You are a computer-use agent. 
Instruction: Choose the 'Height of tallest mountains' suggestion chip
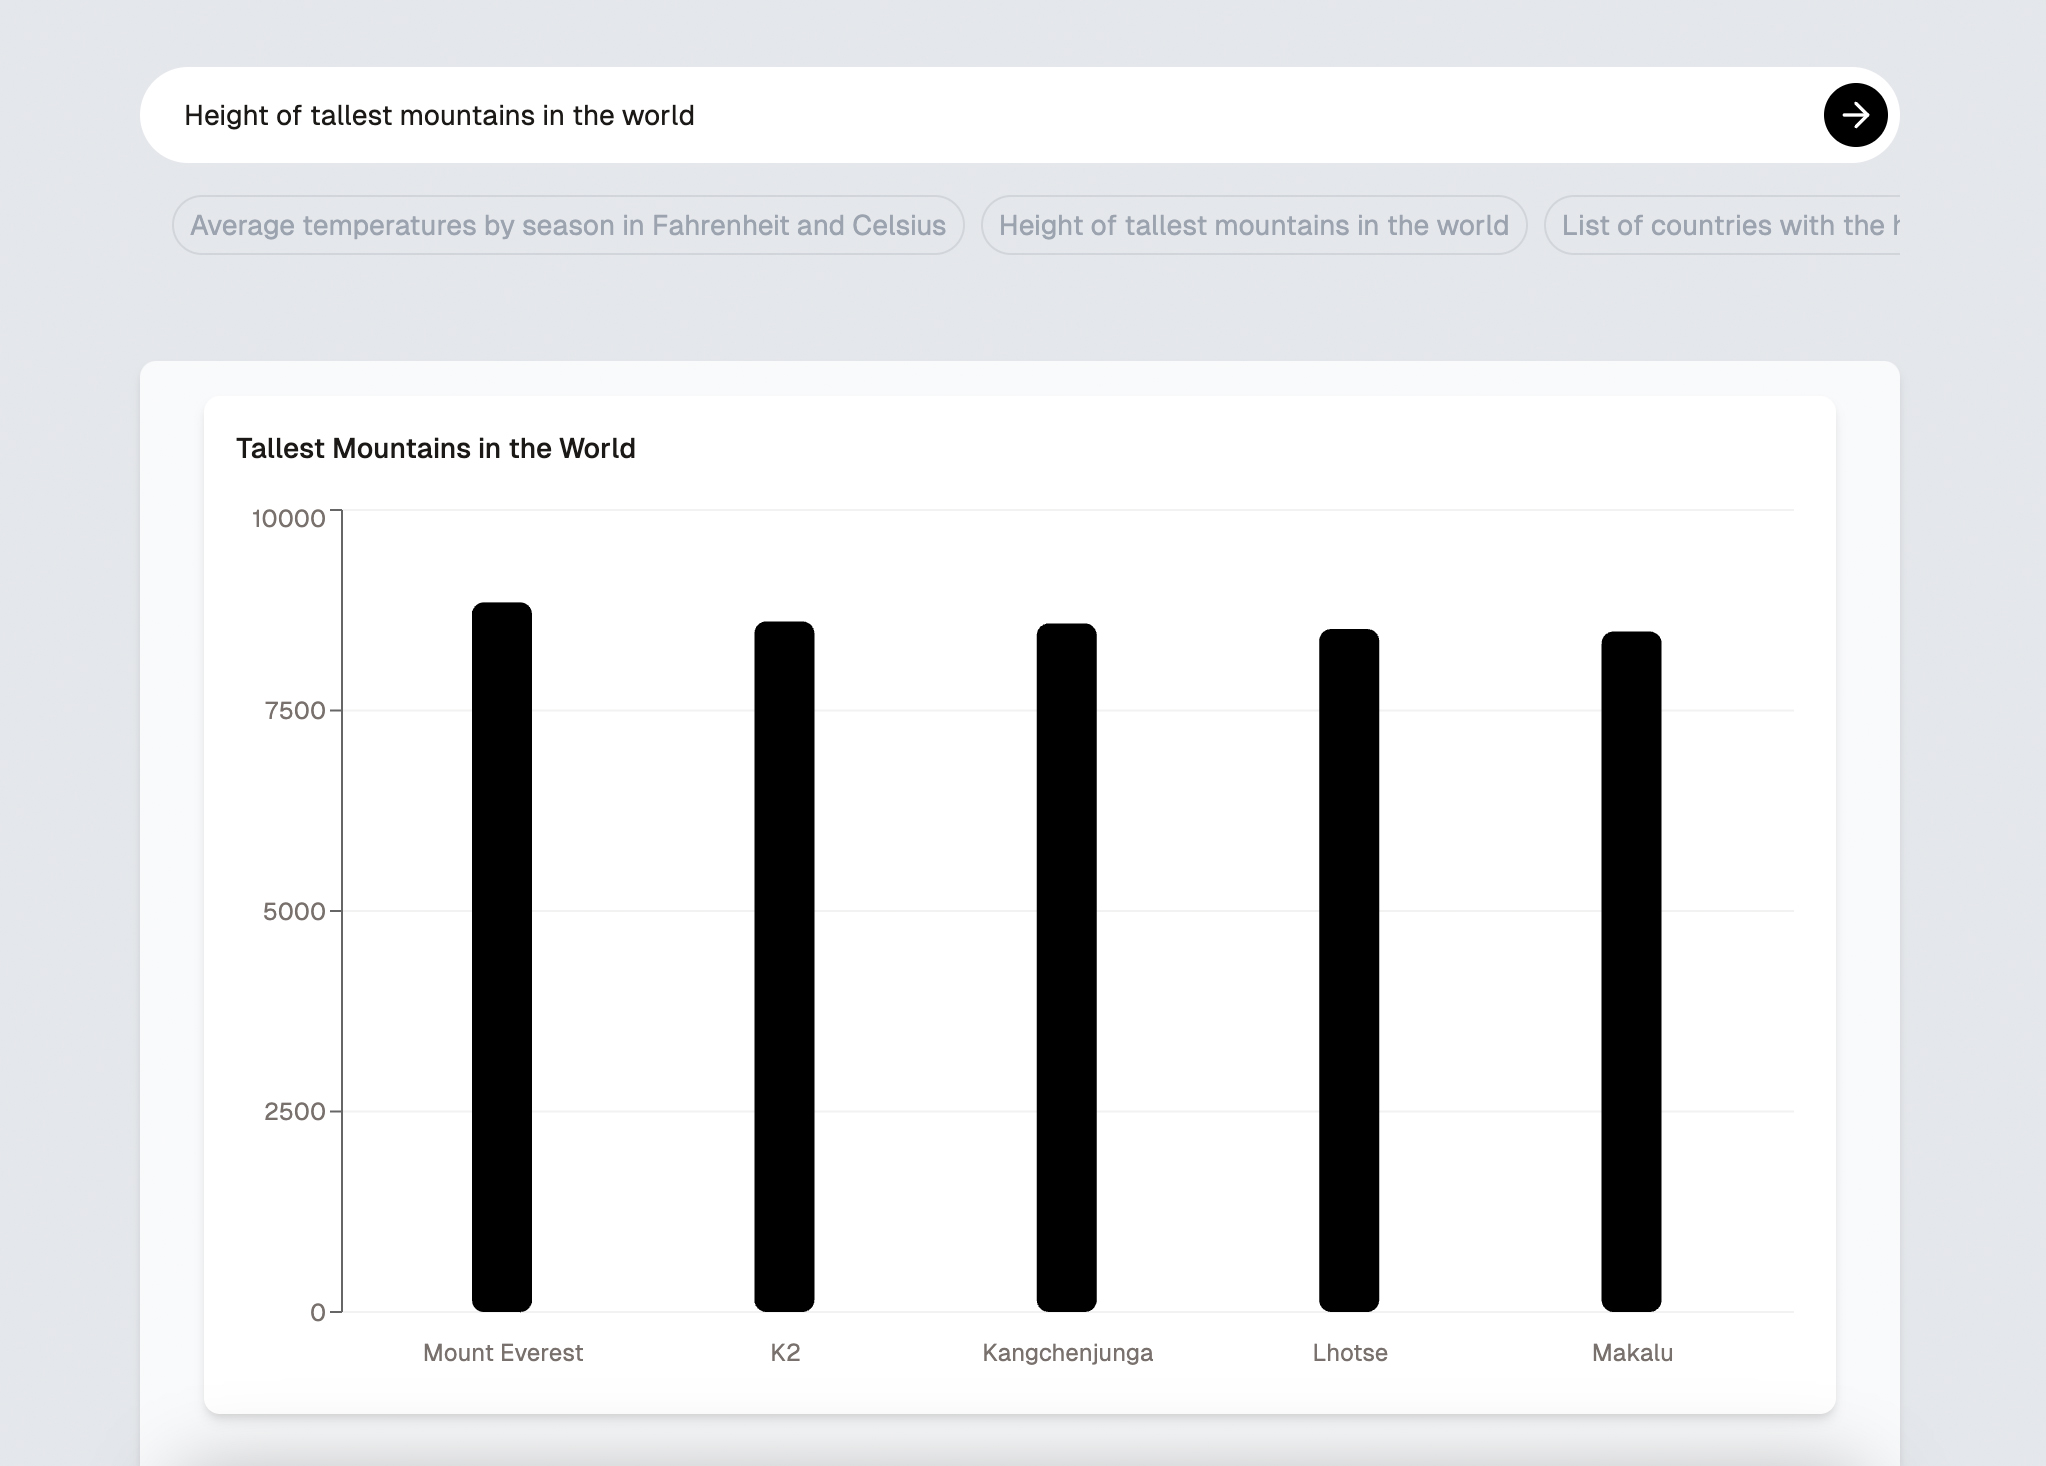click(x=1253, y=225)
